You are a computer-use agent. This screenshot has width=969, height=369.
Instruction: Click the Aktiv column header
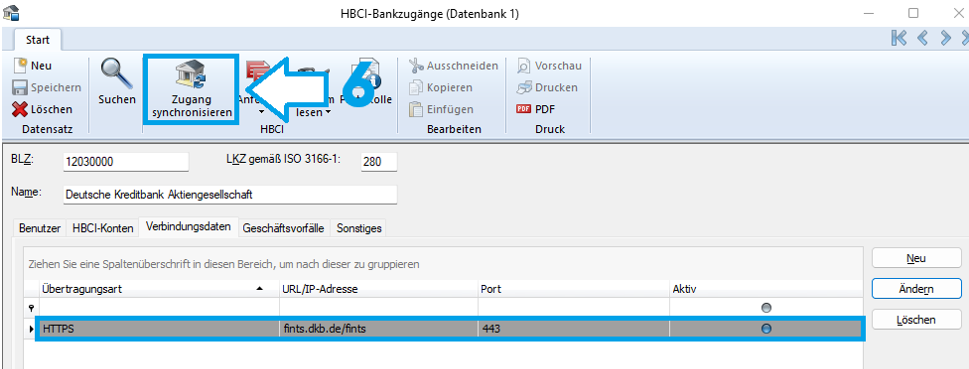766,289
